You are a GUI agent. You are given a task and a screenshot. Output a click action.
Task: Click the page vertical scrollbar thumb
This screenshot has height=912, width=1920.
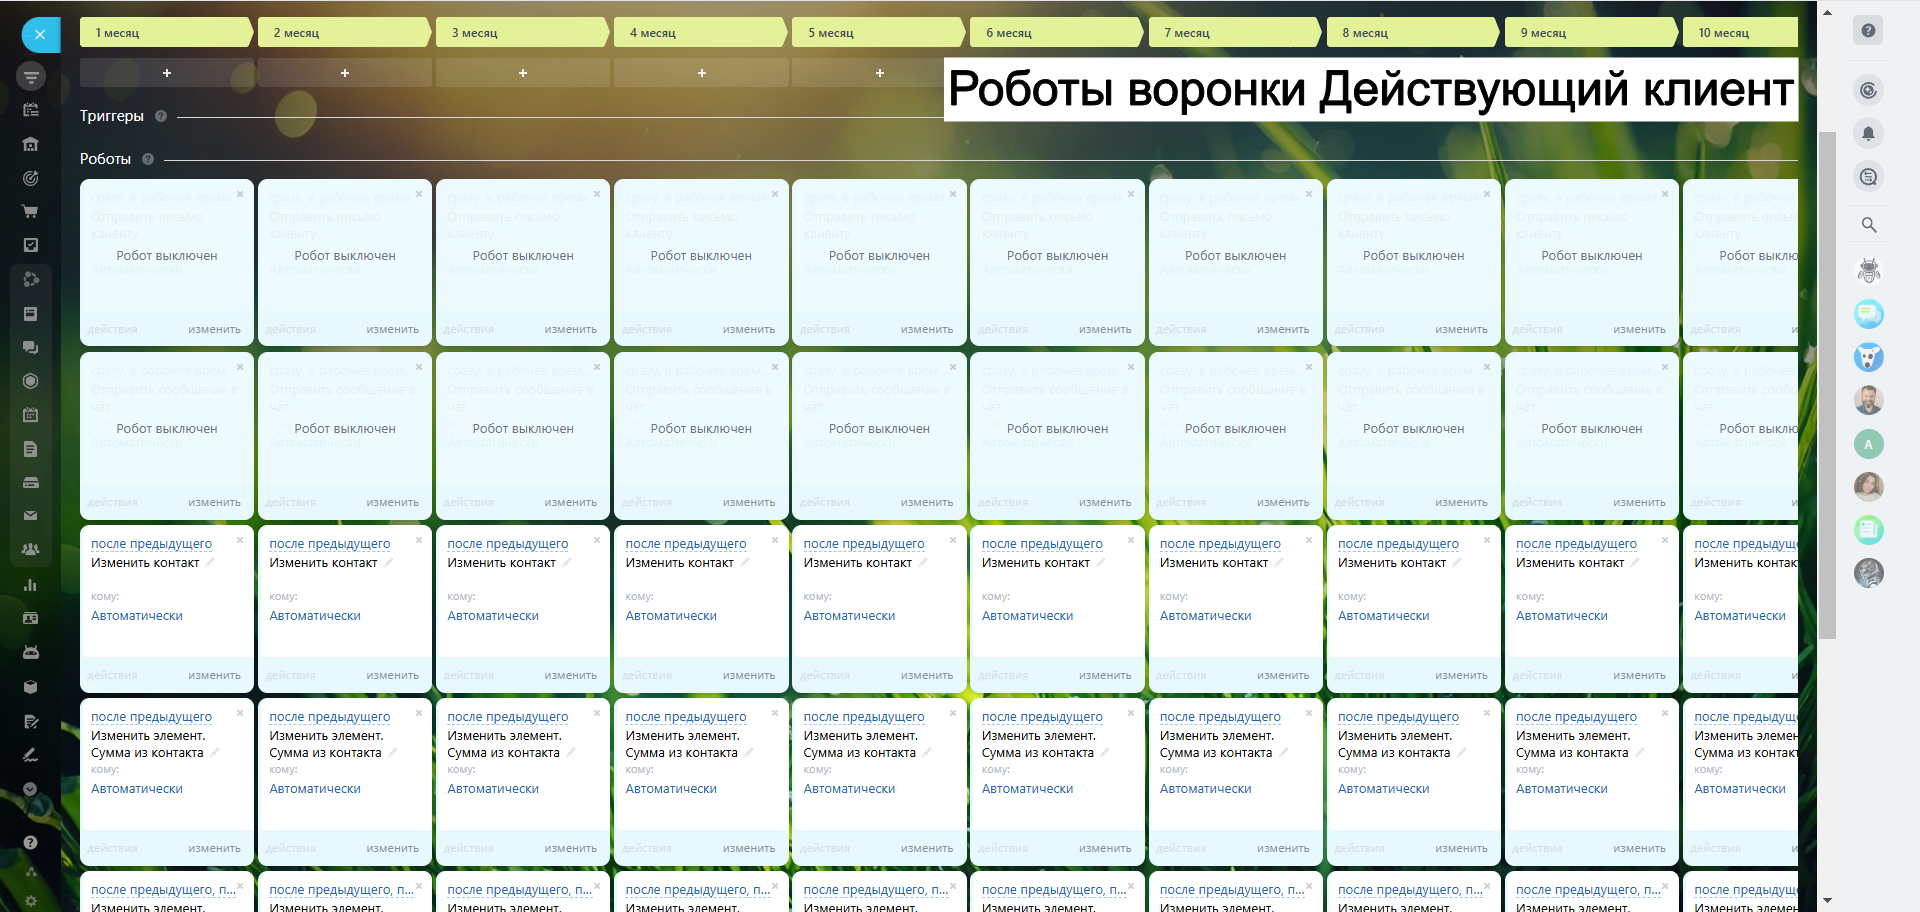coord(1827,385)
